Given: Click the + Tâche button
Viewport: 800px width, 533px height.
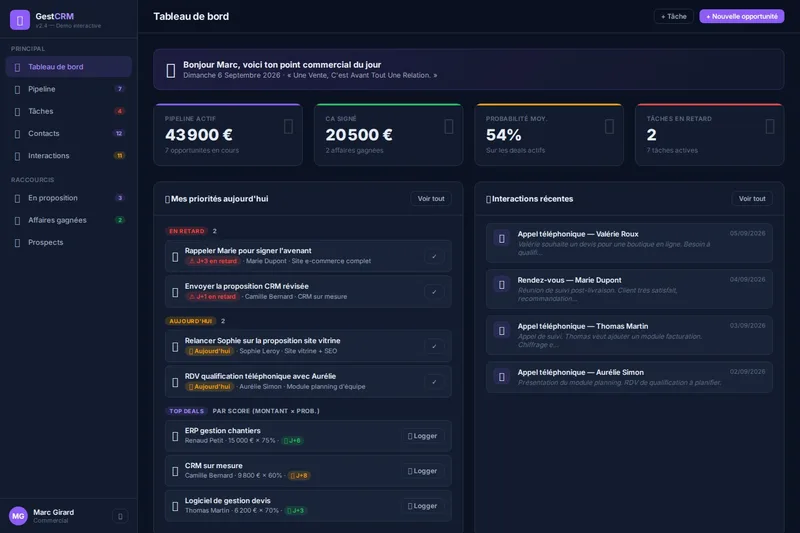Looking at the screenshot, I should click(673, 16).
